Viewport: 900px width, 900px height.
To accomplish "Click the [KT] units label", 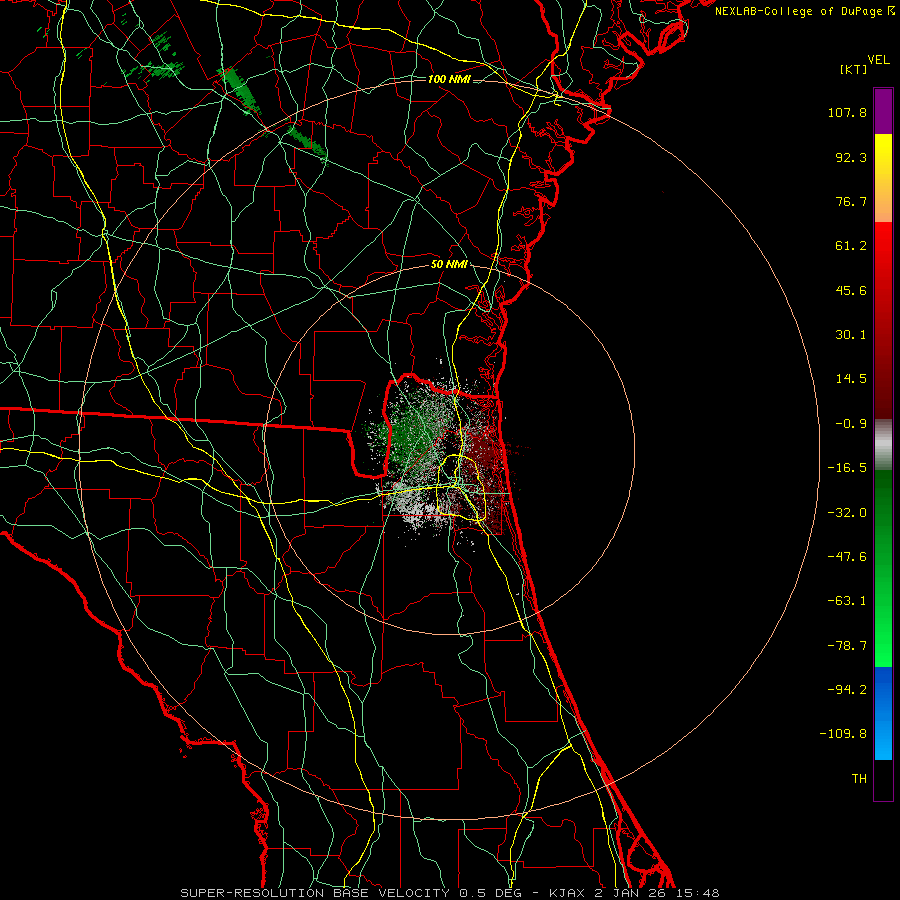I will tap(854, 69).
